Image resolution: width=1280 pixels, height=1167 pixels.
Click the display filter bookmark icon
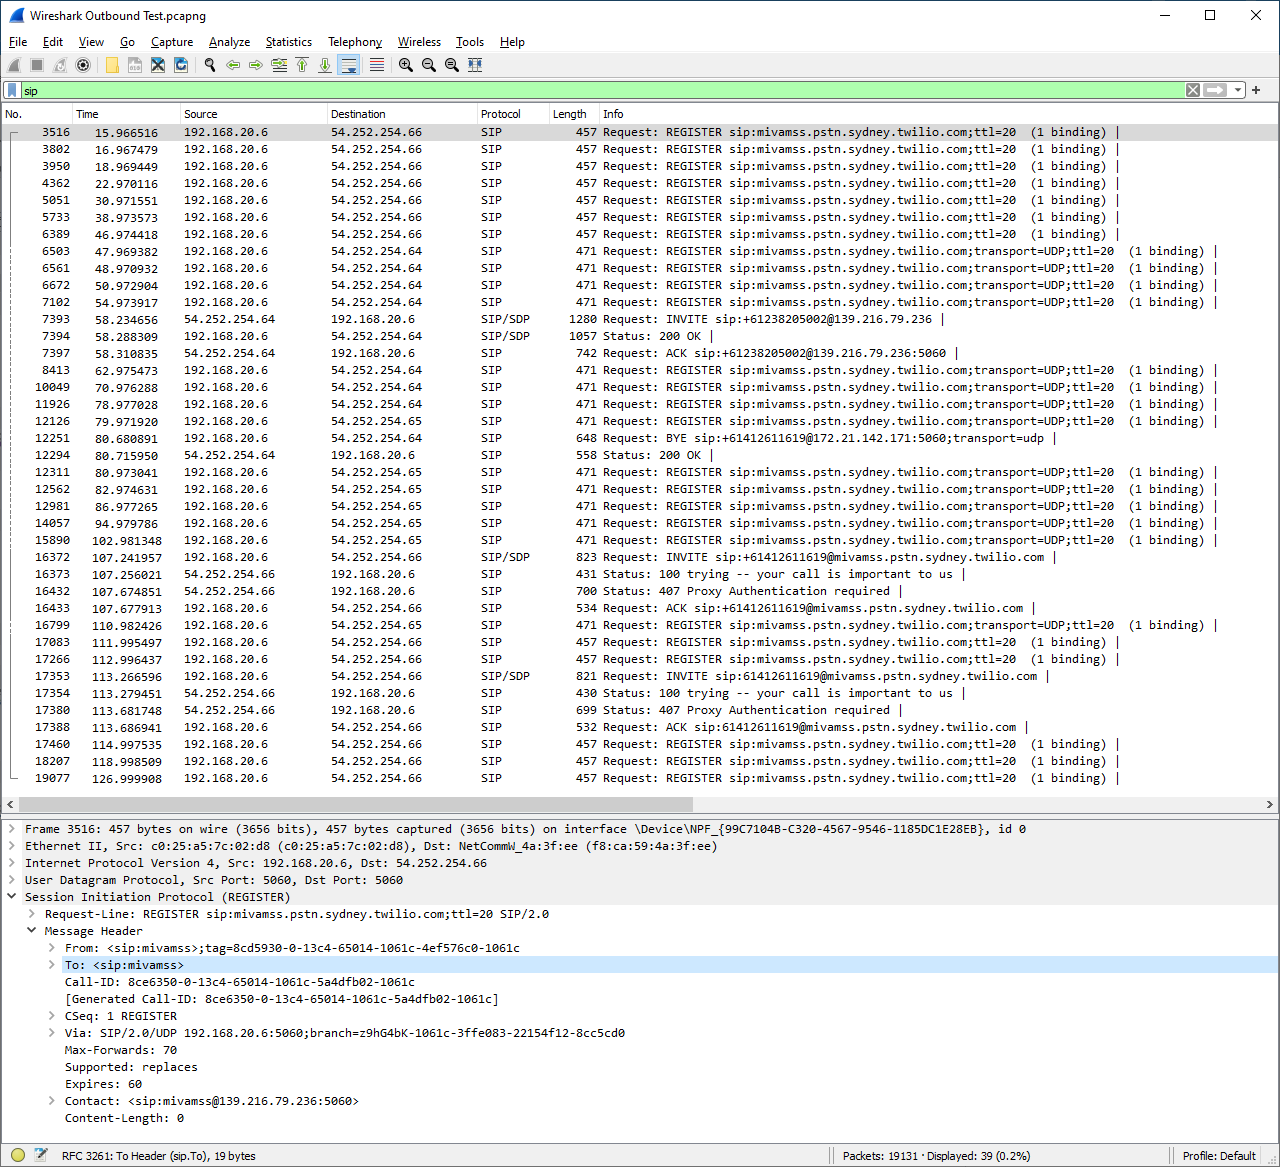pyautogui.click(x=12, y=90)
